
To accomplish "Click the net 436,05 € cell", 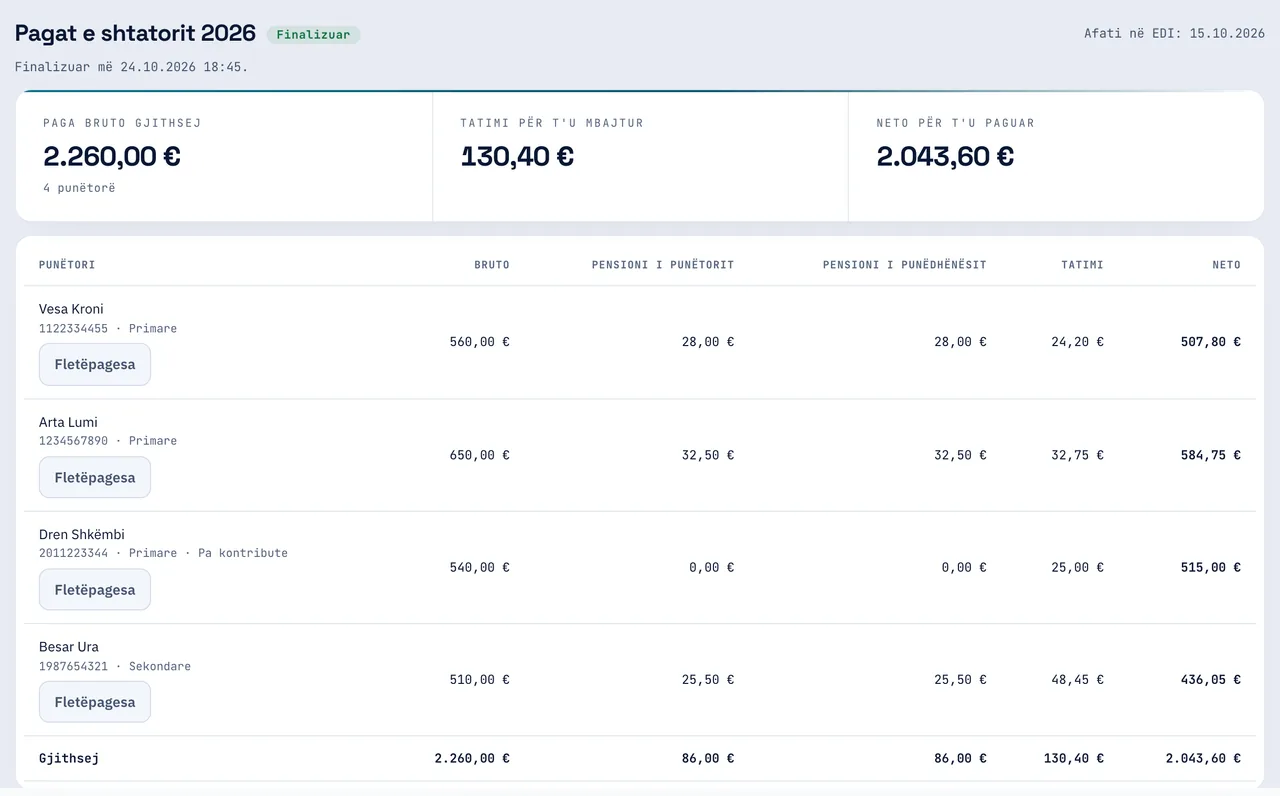I will click(1211, 679).
